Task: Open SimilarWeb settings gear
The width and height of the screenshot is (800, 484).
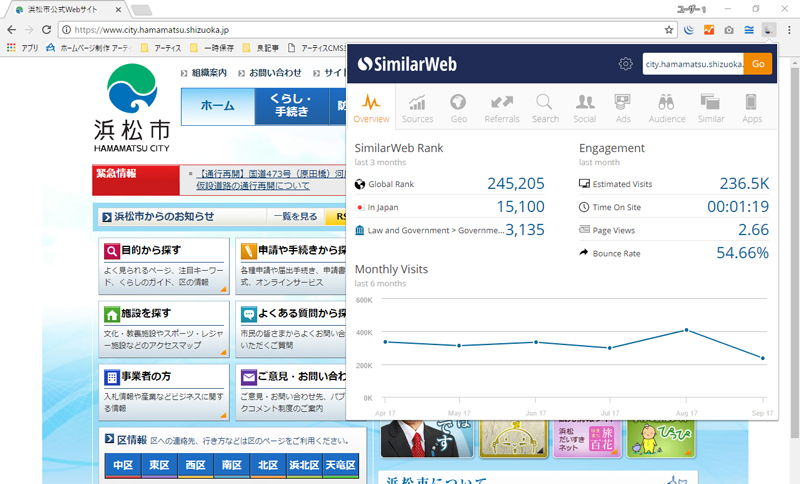Action: (626, 64)
